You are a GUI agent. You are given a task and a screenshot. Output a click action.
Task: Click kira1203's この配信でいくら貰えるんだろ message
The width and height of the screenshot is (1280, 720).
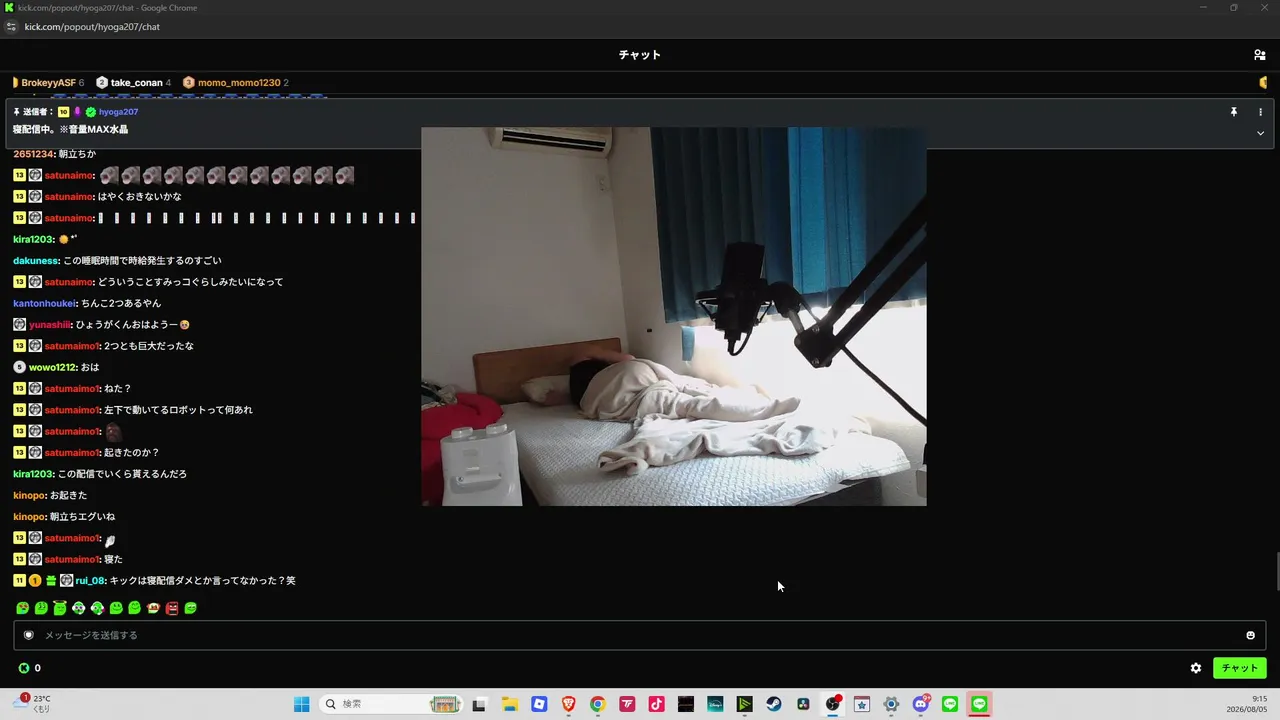(122, 474)
